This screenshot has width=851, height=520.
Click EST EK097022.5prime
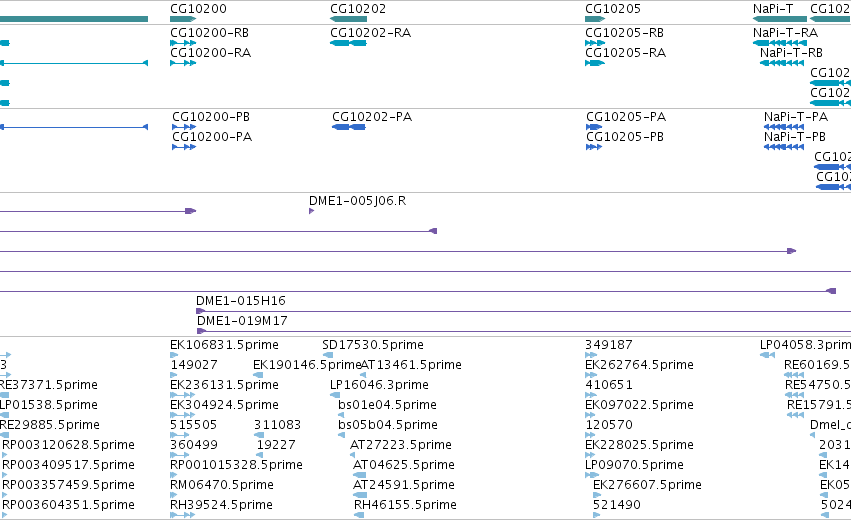639,405
